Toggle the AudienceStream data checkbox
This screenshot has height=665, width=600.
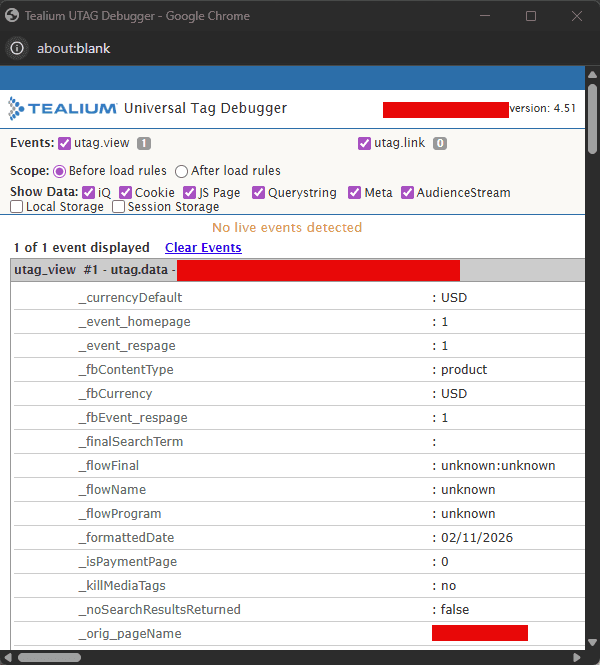[x=407, y=193]
